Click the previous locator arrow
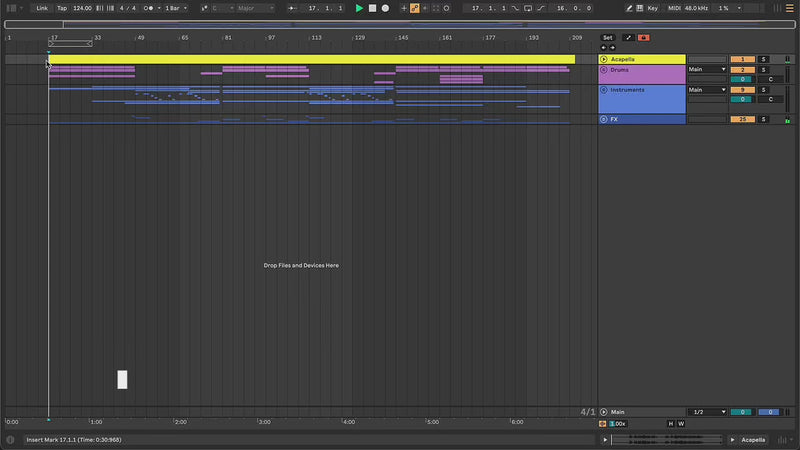This screenshot has height=450, width=800. (603, 47)
